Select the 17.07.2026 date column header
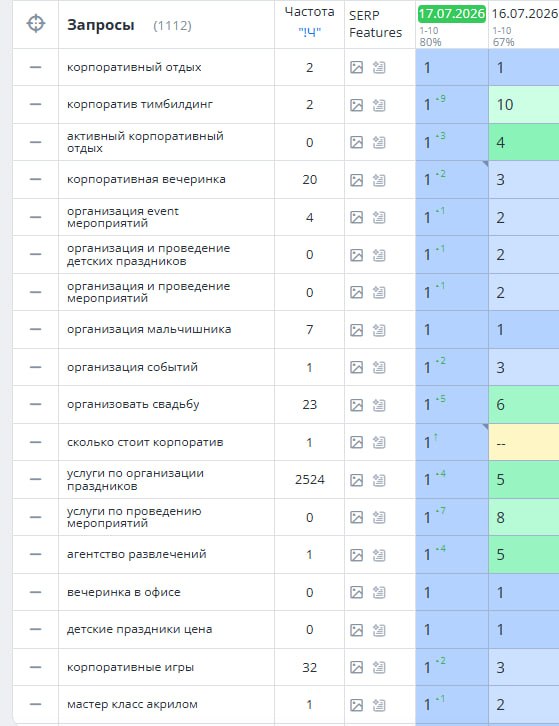The height and width of the screenshot is (726, 559). pyautogui.click(x=452, y=13)
